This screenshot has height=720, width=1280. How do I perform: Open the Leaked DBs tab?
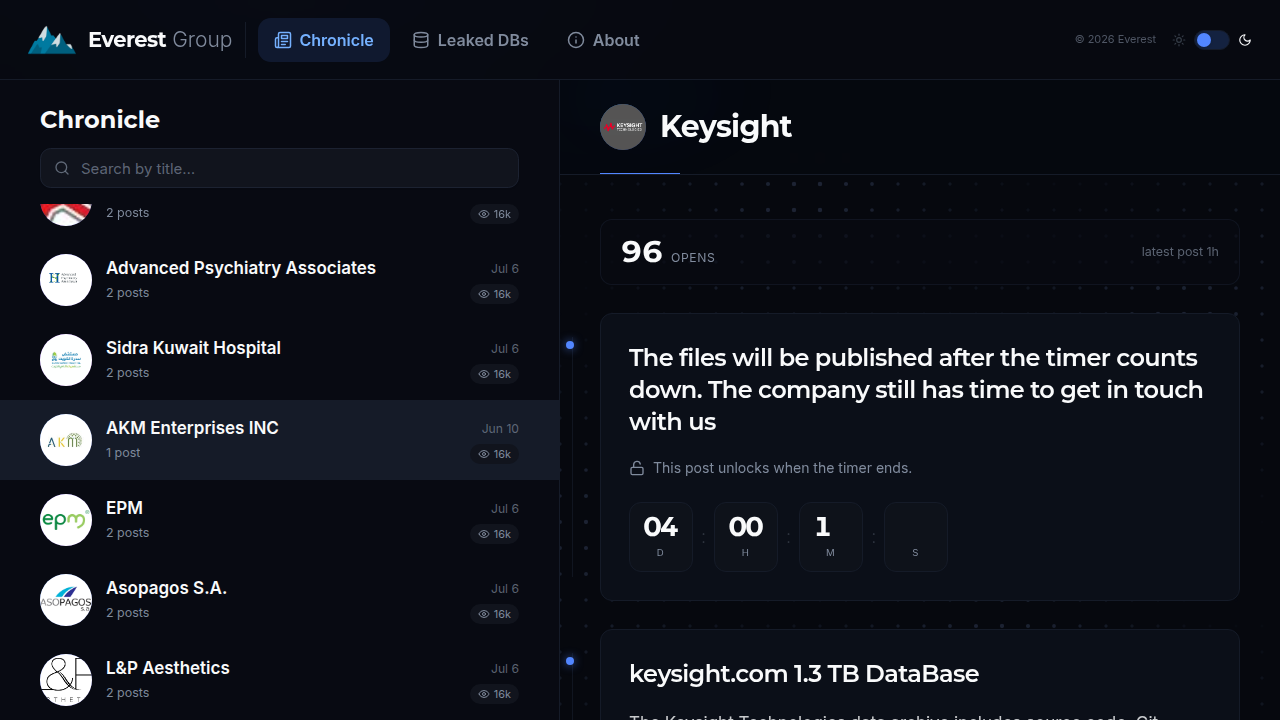[470, 40]
